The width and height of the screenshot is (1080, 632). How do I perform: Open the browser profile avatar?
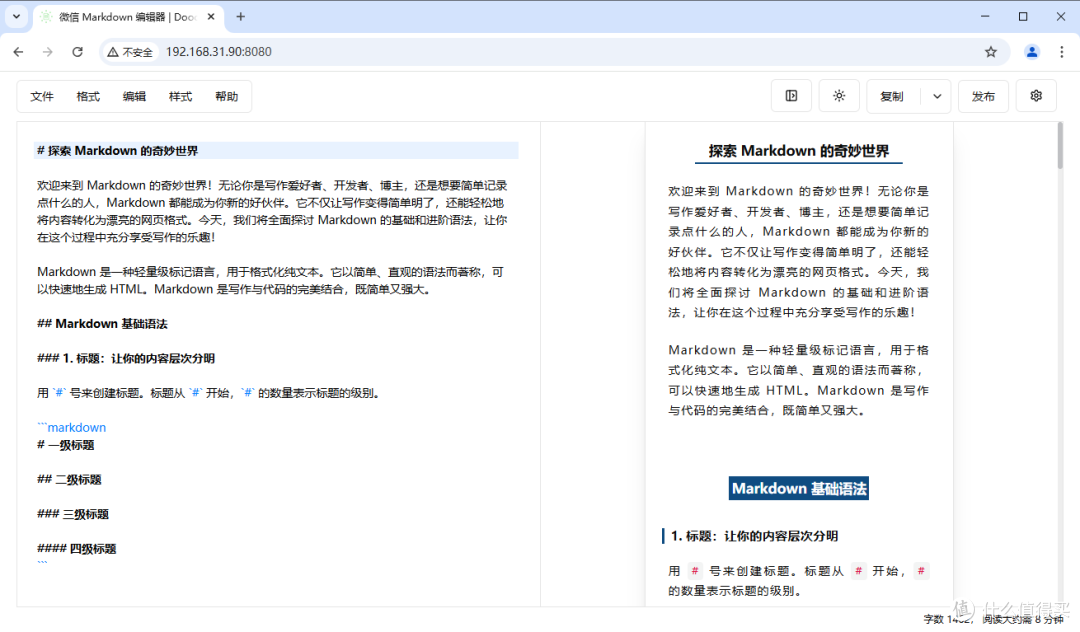1032,52
